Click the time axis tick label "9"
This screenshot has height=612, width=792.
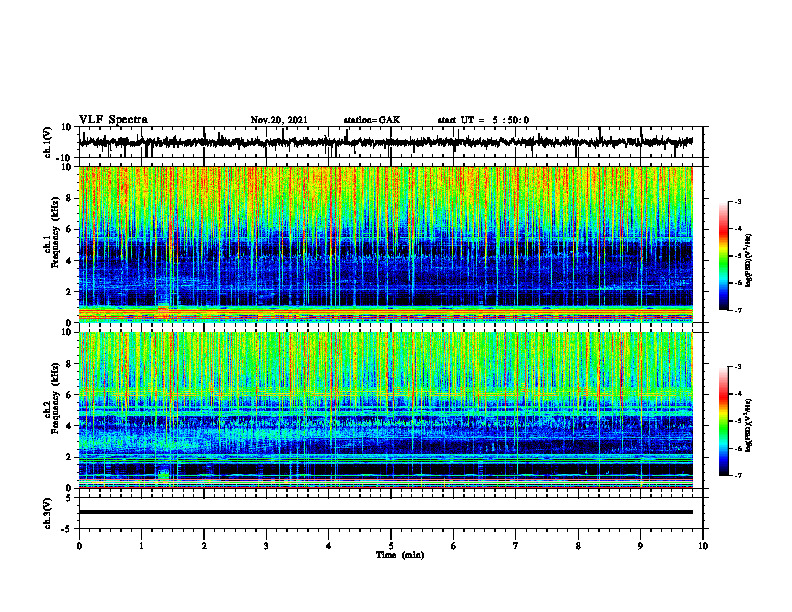pyautogui.click(x=640, y=546)
